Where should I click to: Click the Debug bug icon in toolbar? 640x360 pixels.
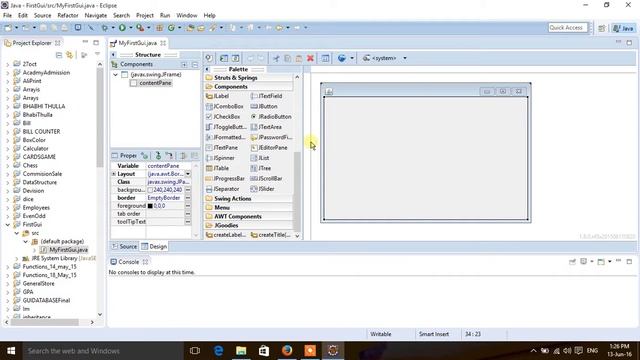(x=104, y=28)
